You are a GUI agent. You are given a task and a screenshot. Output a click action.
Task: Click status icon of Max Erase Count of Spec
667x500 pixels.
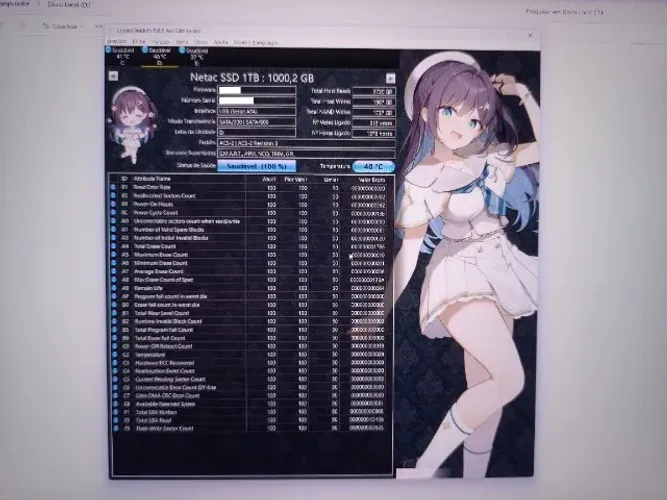click(x=114, y=280)
